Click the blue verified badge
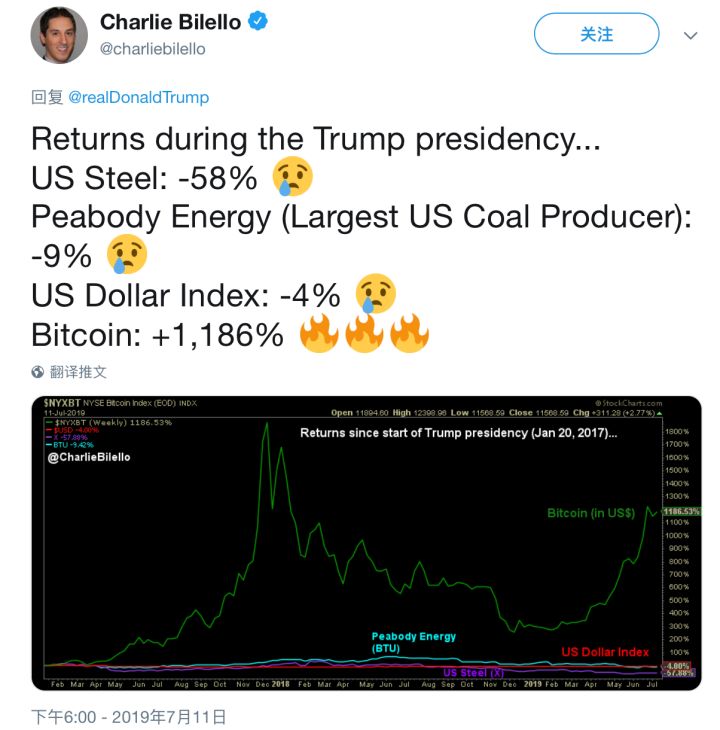This screenshot has height=730, width=720. pos(258,22)
